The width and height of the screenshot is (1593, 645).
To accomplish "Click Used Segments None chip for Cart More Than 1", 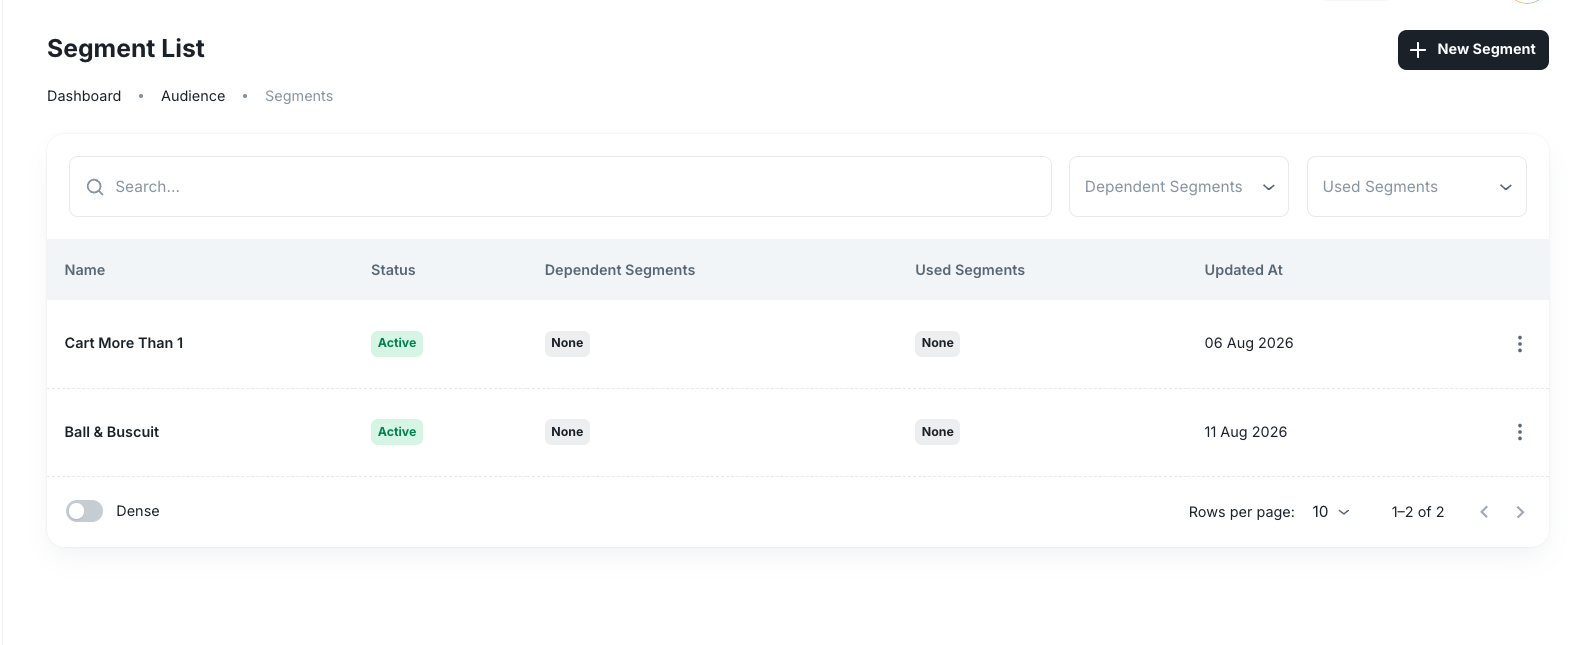I will point(938,343).
